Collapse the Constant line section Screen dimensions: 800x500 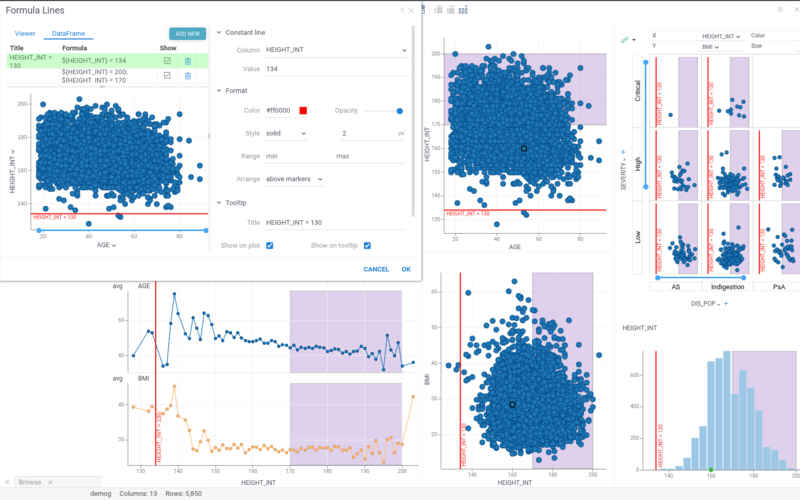219,33
